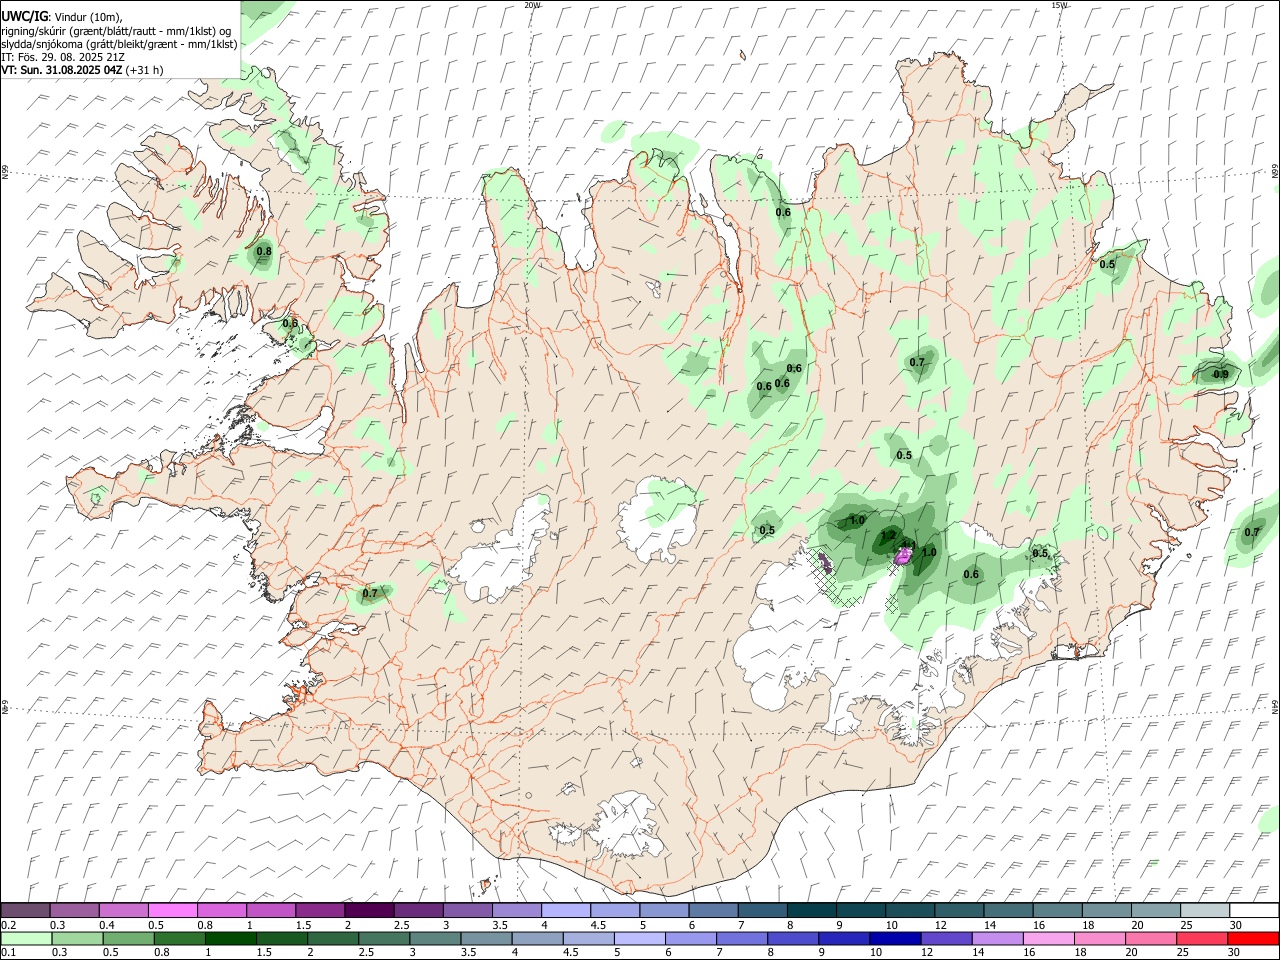1280x960 pixels.
Task: Click the 'rigning/skúrir' legend description line
Action: point(116,31)
